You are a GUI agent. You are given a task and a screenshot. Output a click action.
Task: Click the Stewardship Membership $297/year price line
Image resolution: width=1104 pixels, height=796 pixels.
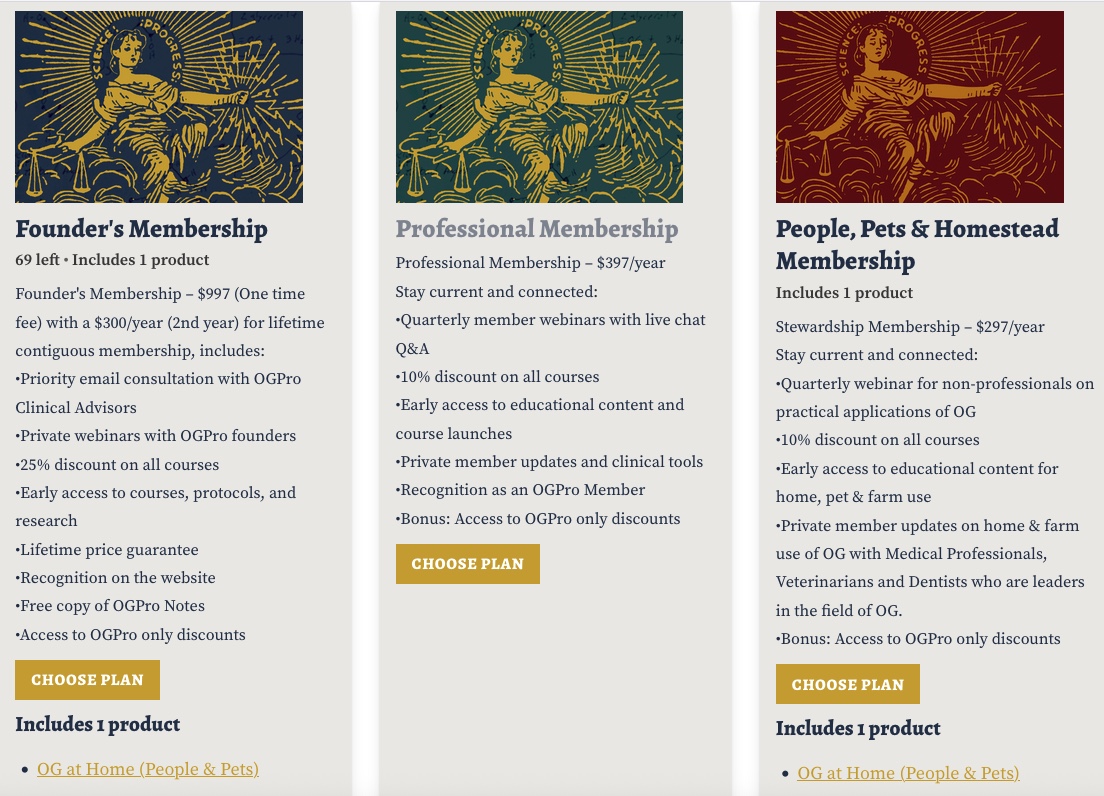tap(910, 327)
